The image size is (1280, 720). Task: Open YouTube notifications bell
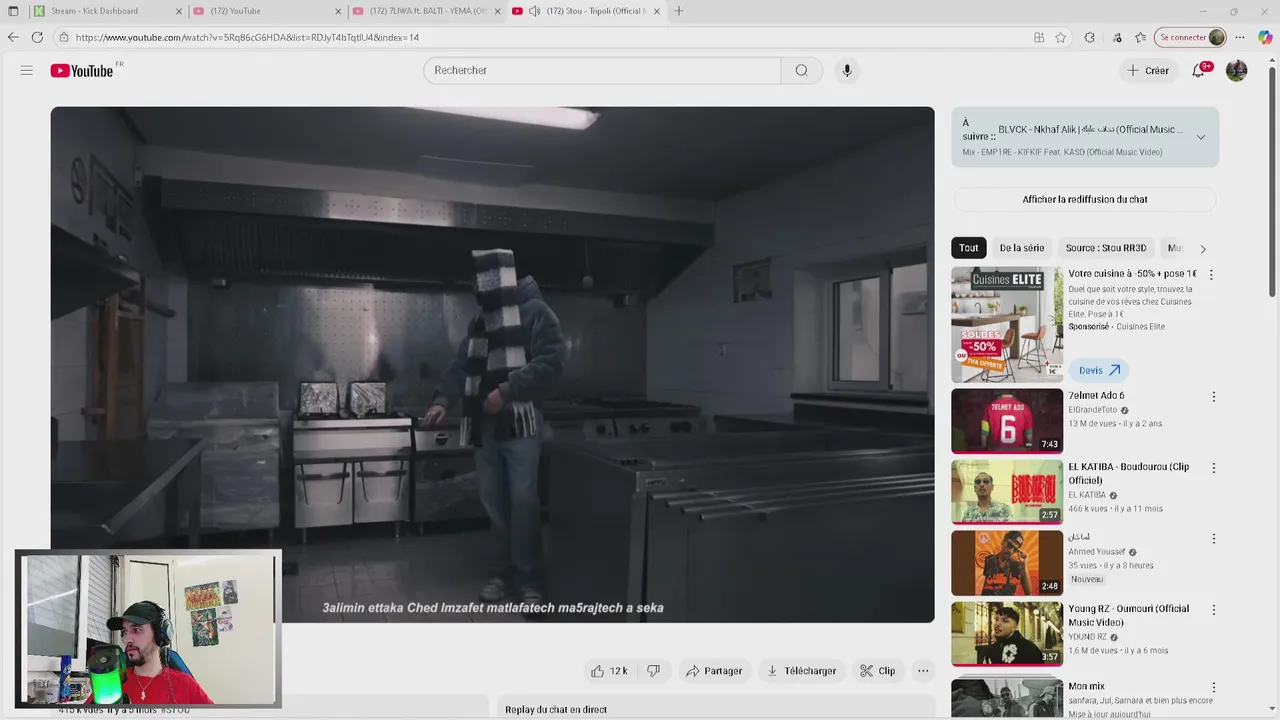coord(1199,71)
